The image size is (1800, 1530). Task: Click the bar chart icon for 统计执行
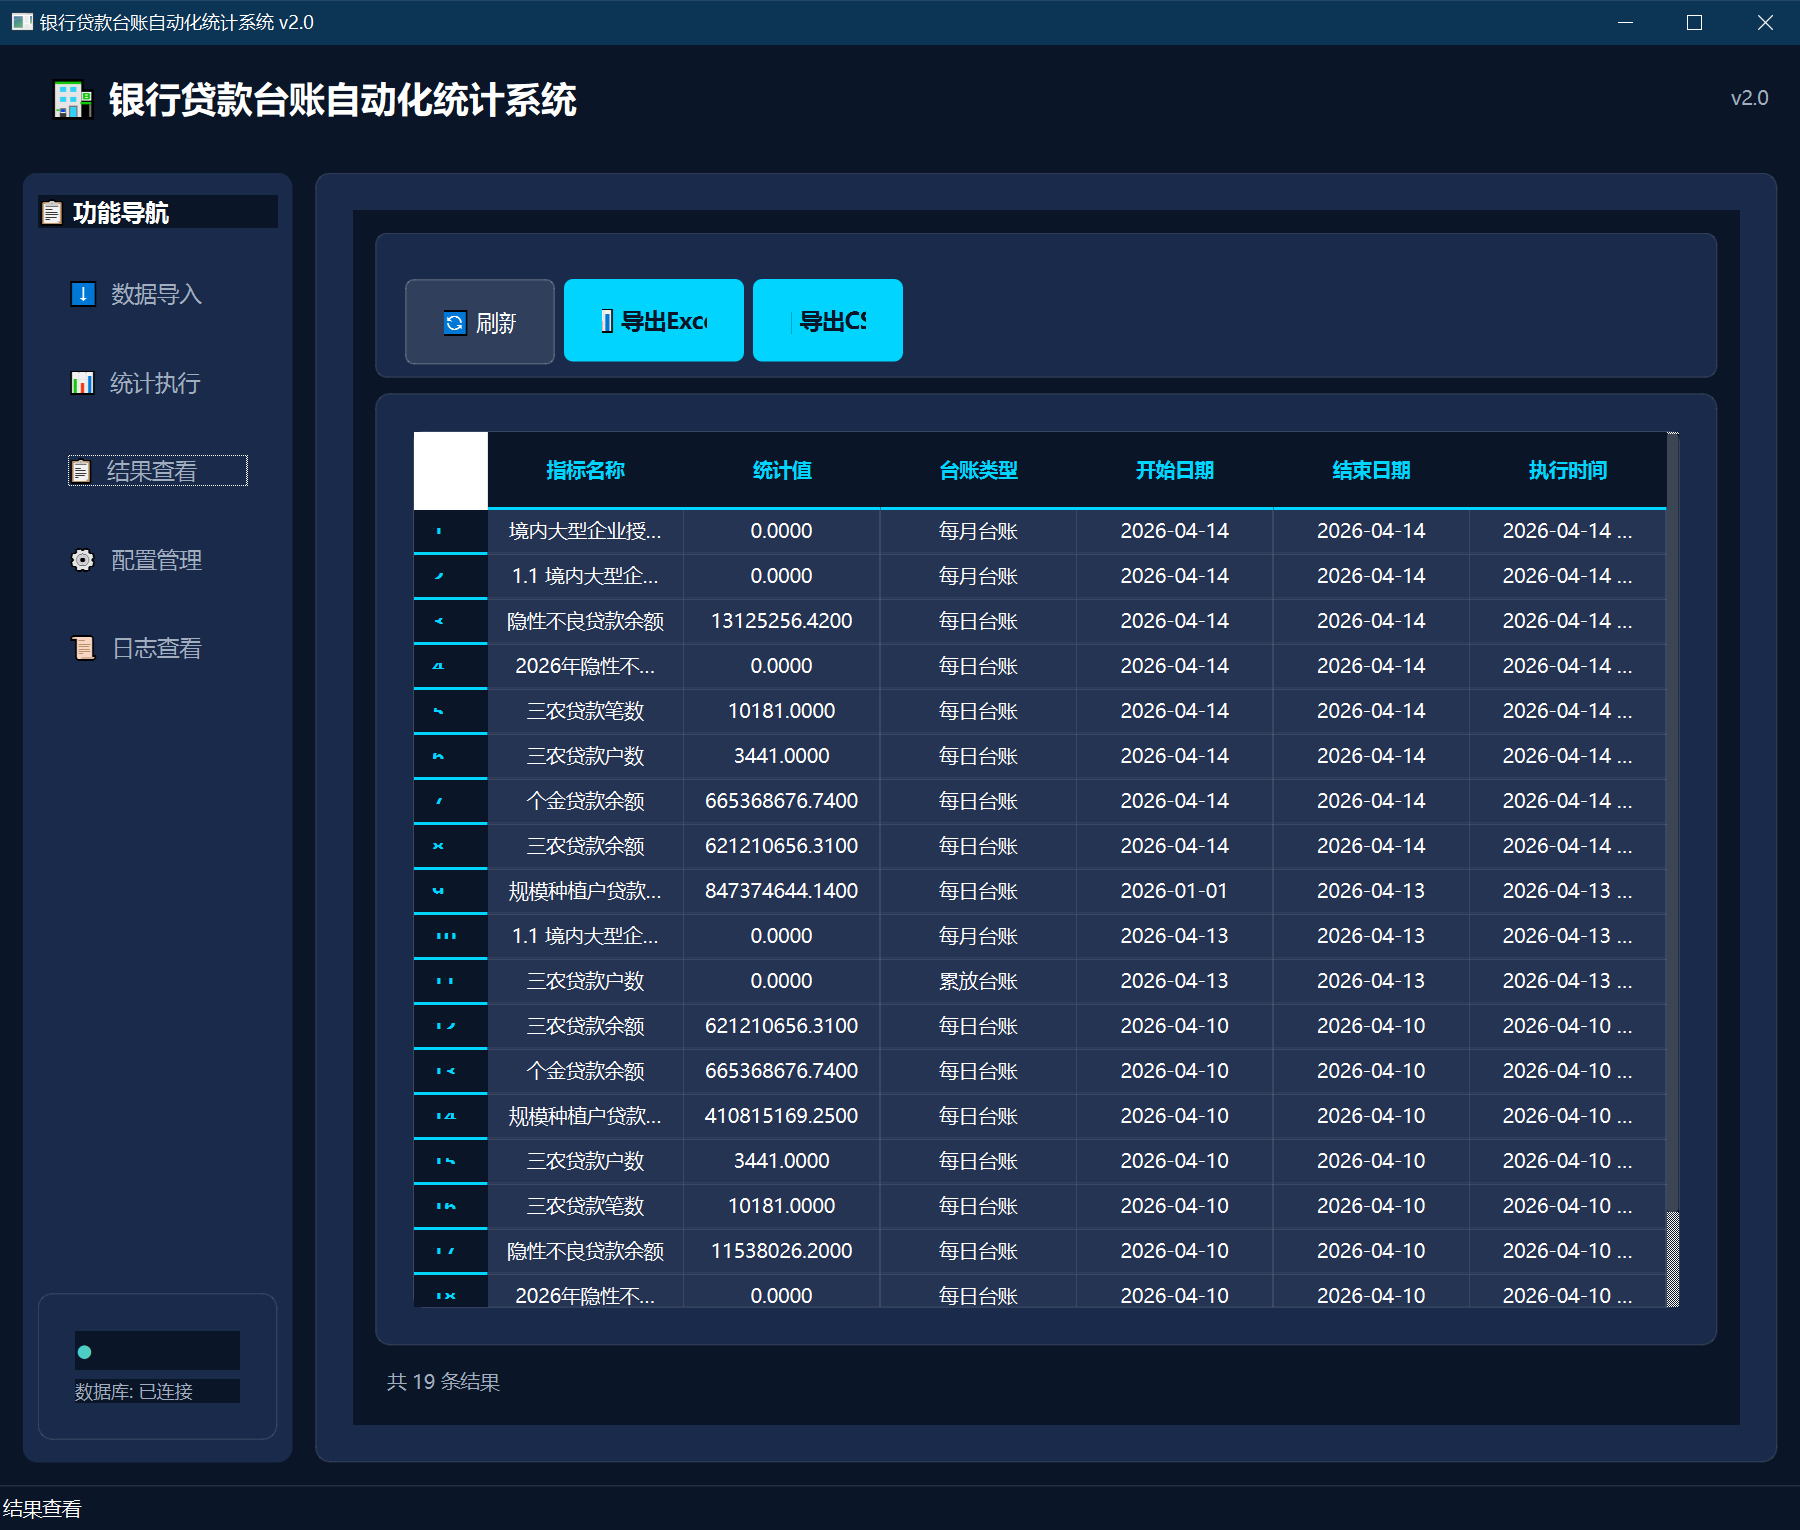click(82, 383)
